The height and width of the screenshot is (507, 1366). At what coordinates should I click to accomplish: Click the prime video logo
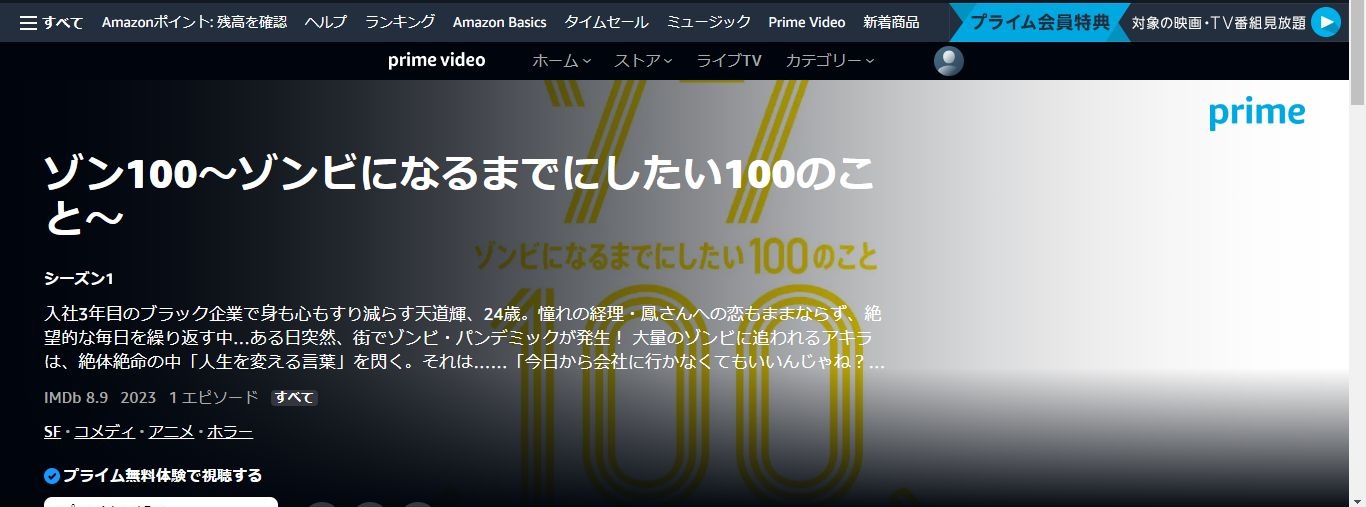[436, 60]
